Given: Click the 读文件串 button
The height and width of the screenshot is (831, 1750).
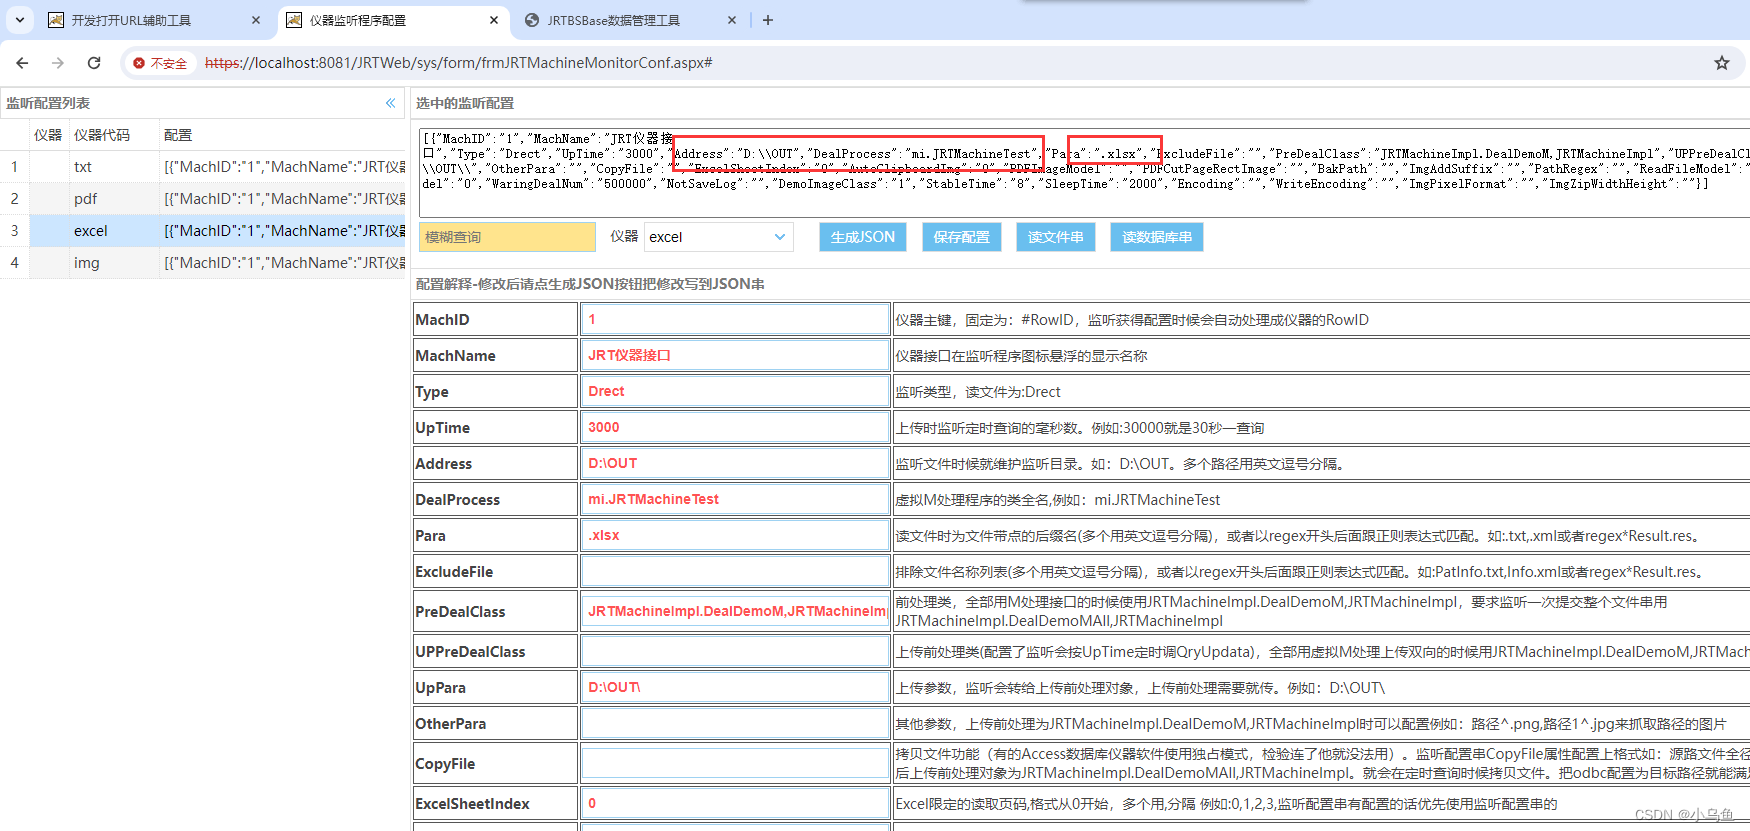Looking at the screenshot, I should 1056,237.
